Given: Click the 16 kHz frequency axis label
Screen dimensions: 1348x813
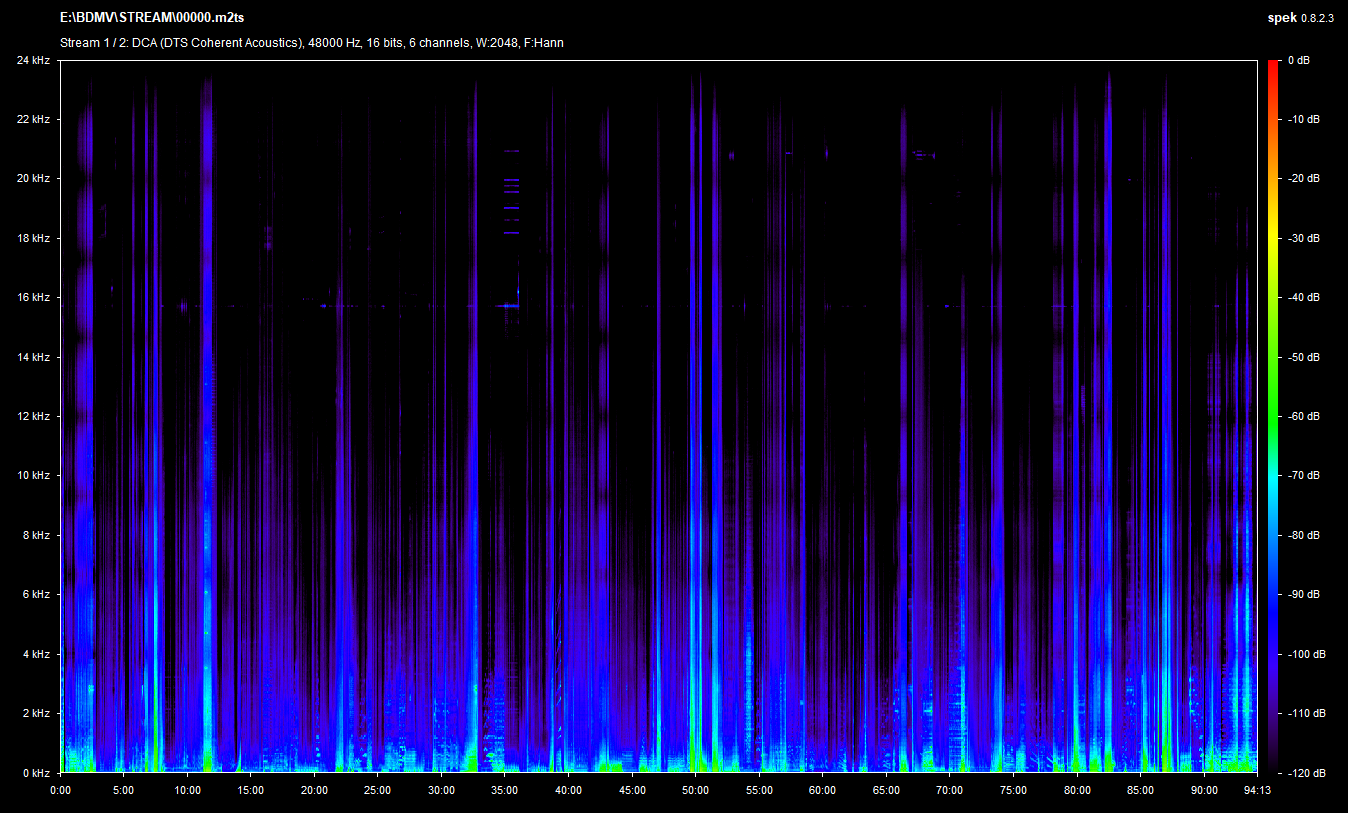Looking at the screenshot, I should click(x=33, y=298).
